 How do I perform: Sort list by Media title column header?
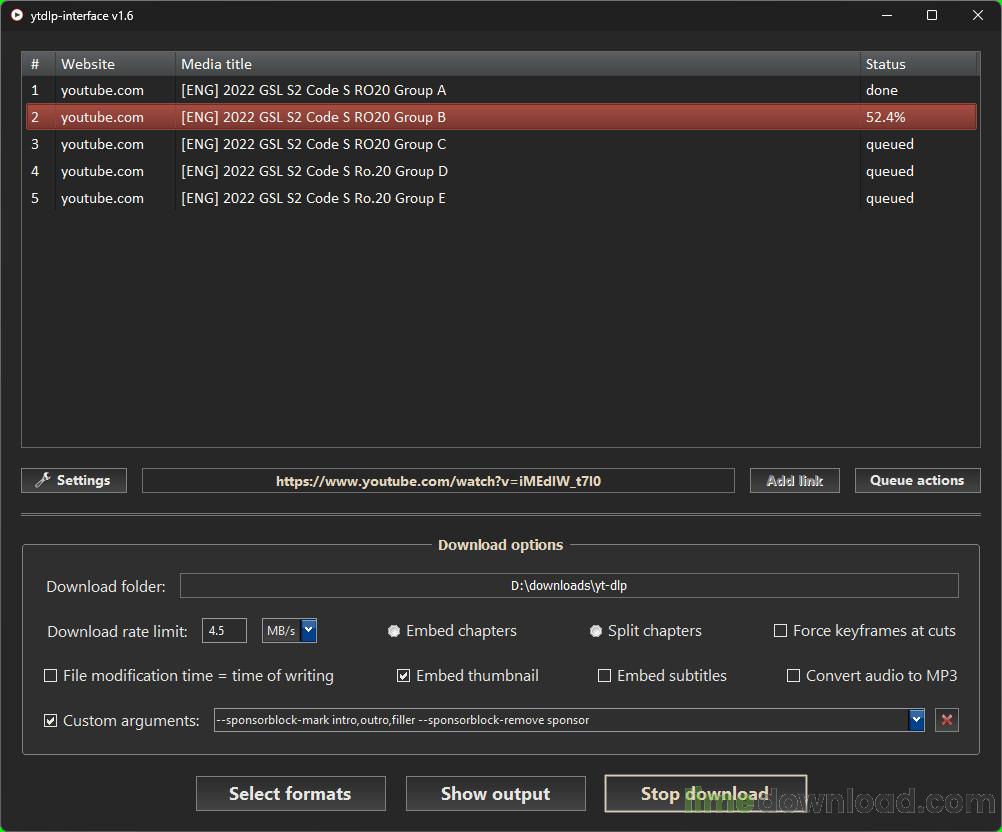[516, 64]
